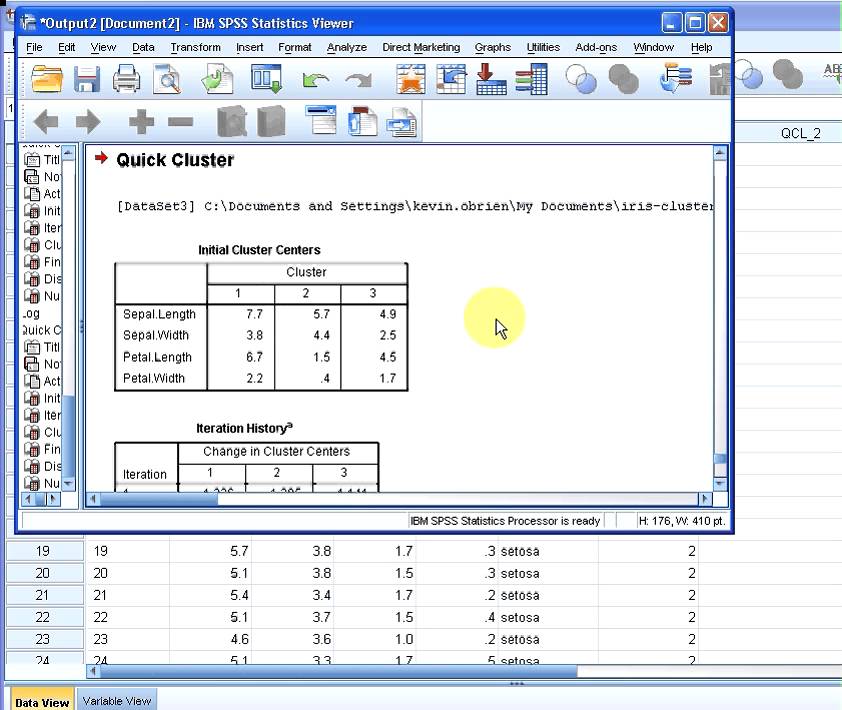
Task: Switch to Data View tab
Action: (42, 702)
